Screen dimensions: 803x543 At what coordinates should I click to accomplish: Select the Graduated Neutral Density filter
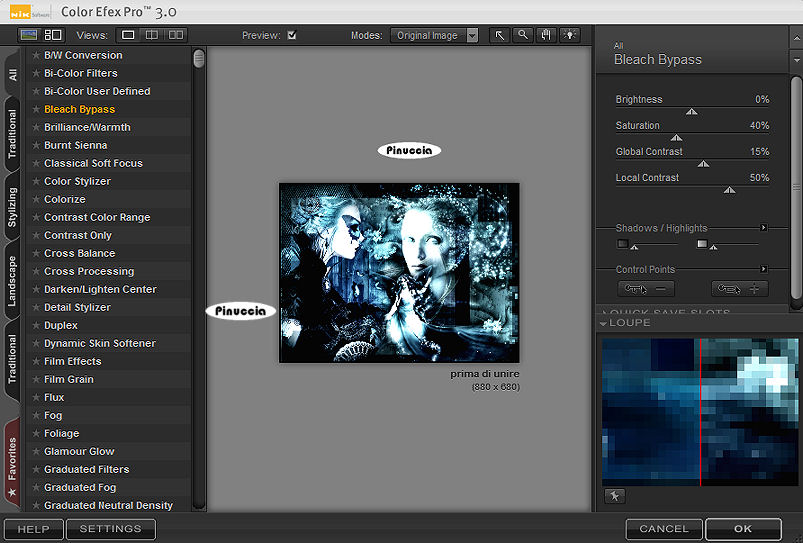coord(109,505)
